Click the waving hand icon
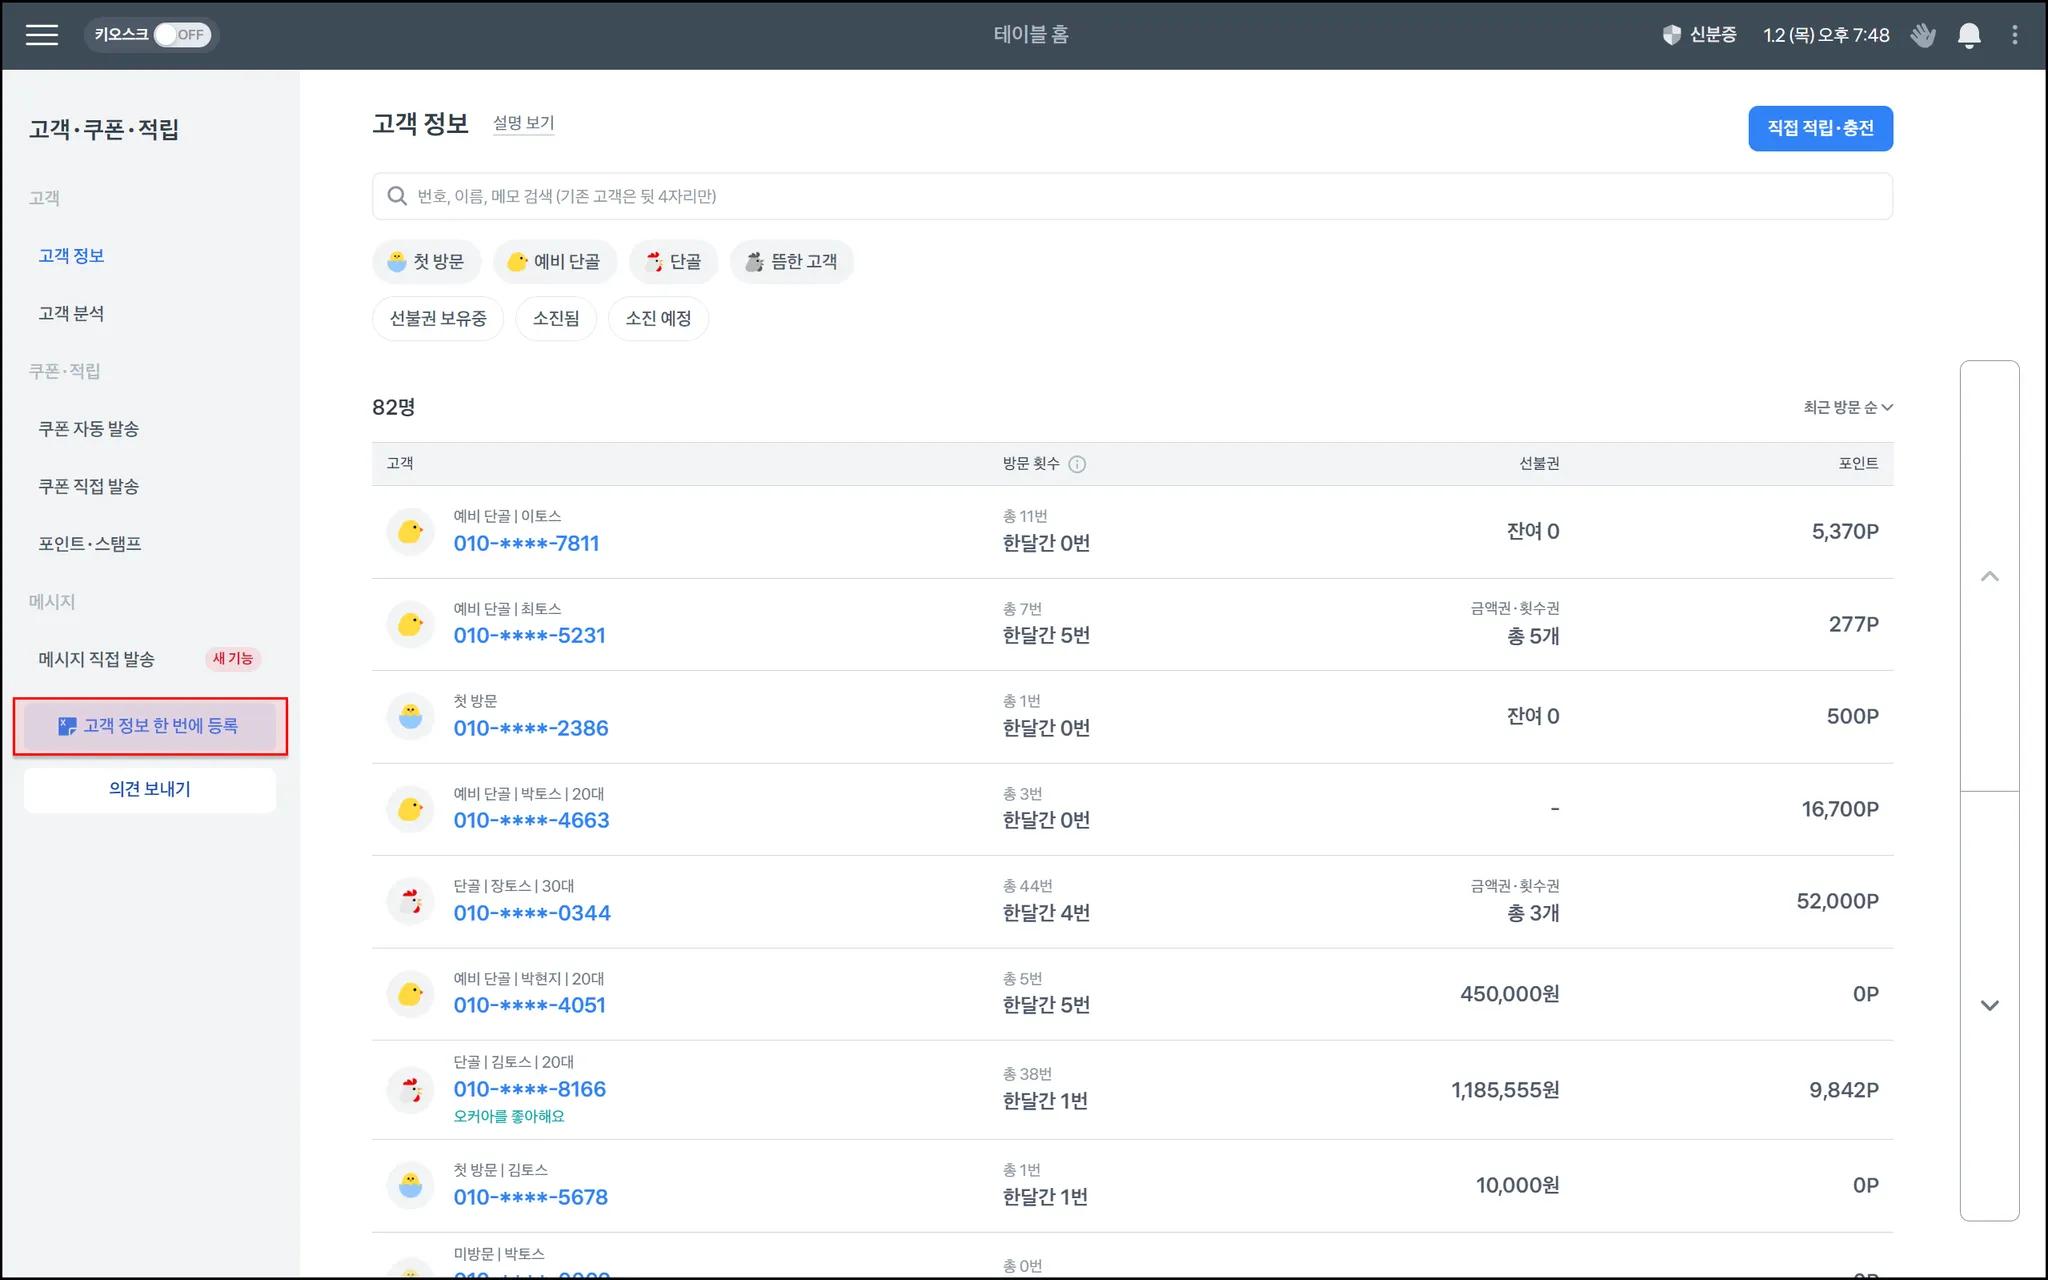Viewport: 2048px width, 1280px height. pyautogui.click(x=1922, y=35)
